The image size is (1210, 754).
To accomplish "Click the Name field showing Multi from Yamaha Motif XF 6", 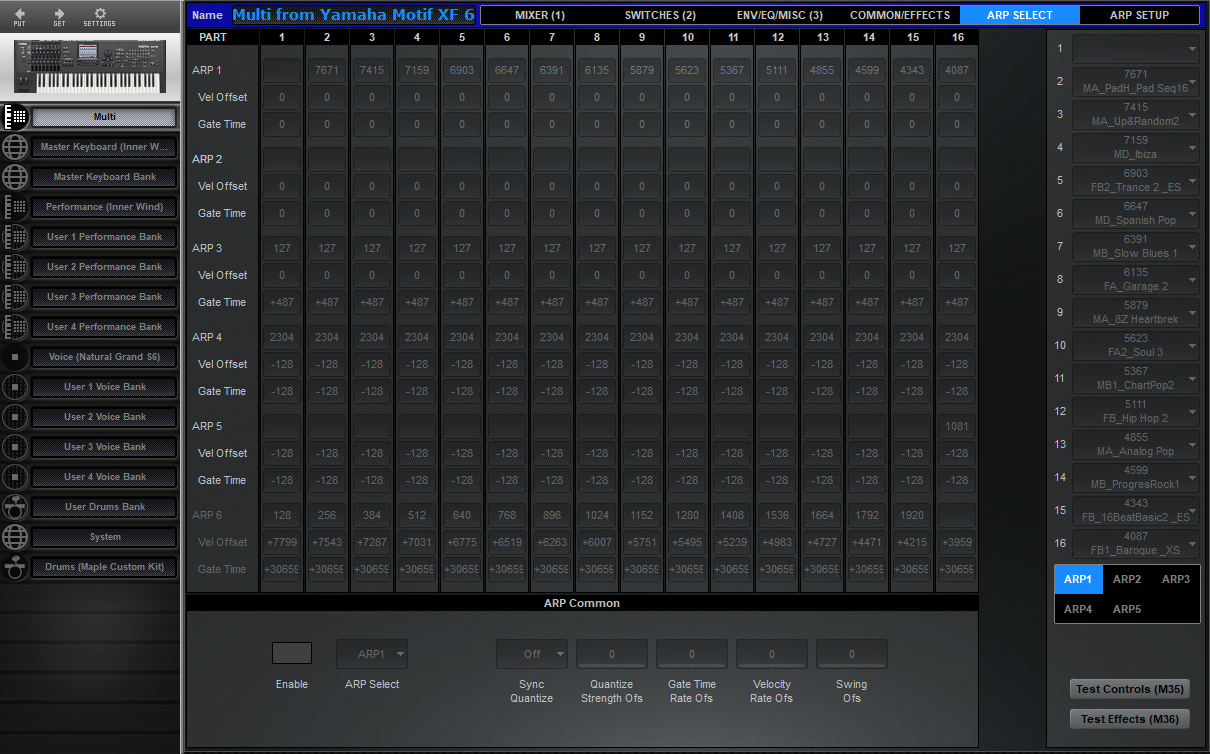I will (x=353, y=14).
